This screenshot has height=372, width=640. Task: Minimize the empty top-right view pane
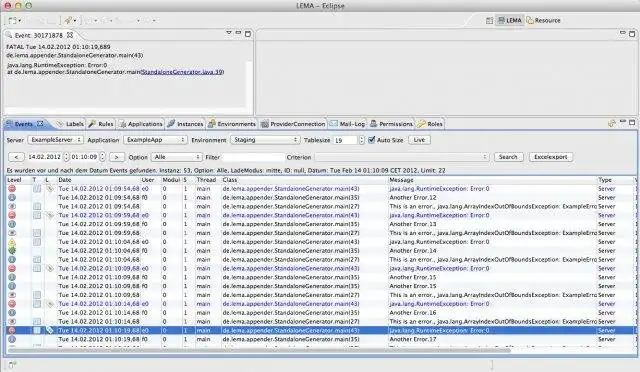[x=622, y=33]
